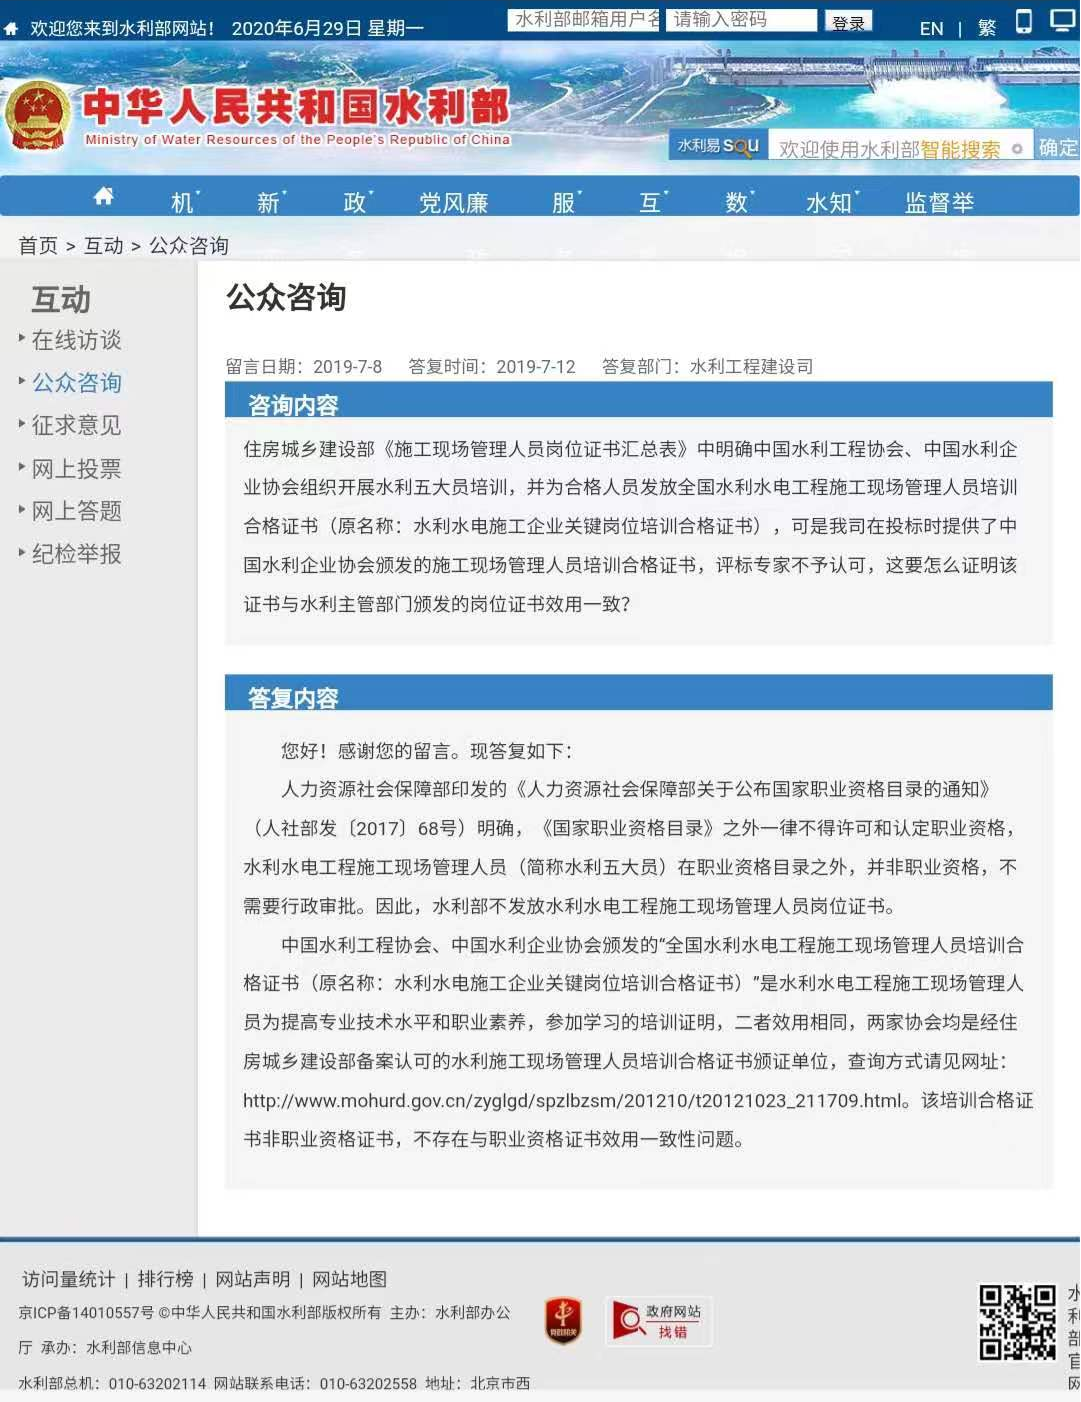Open the 机 dropdown menu
1081x1402 pixels.
pyautogui.click(x=181, y=201)
